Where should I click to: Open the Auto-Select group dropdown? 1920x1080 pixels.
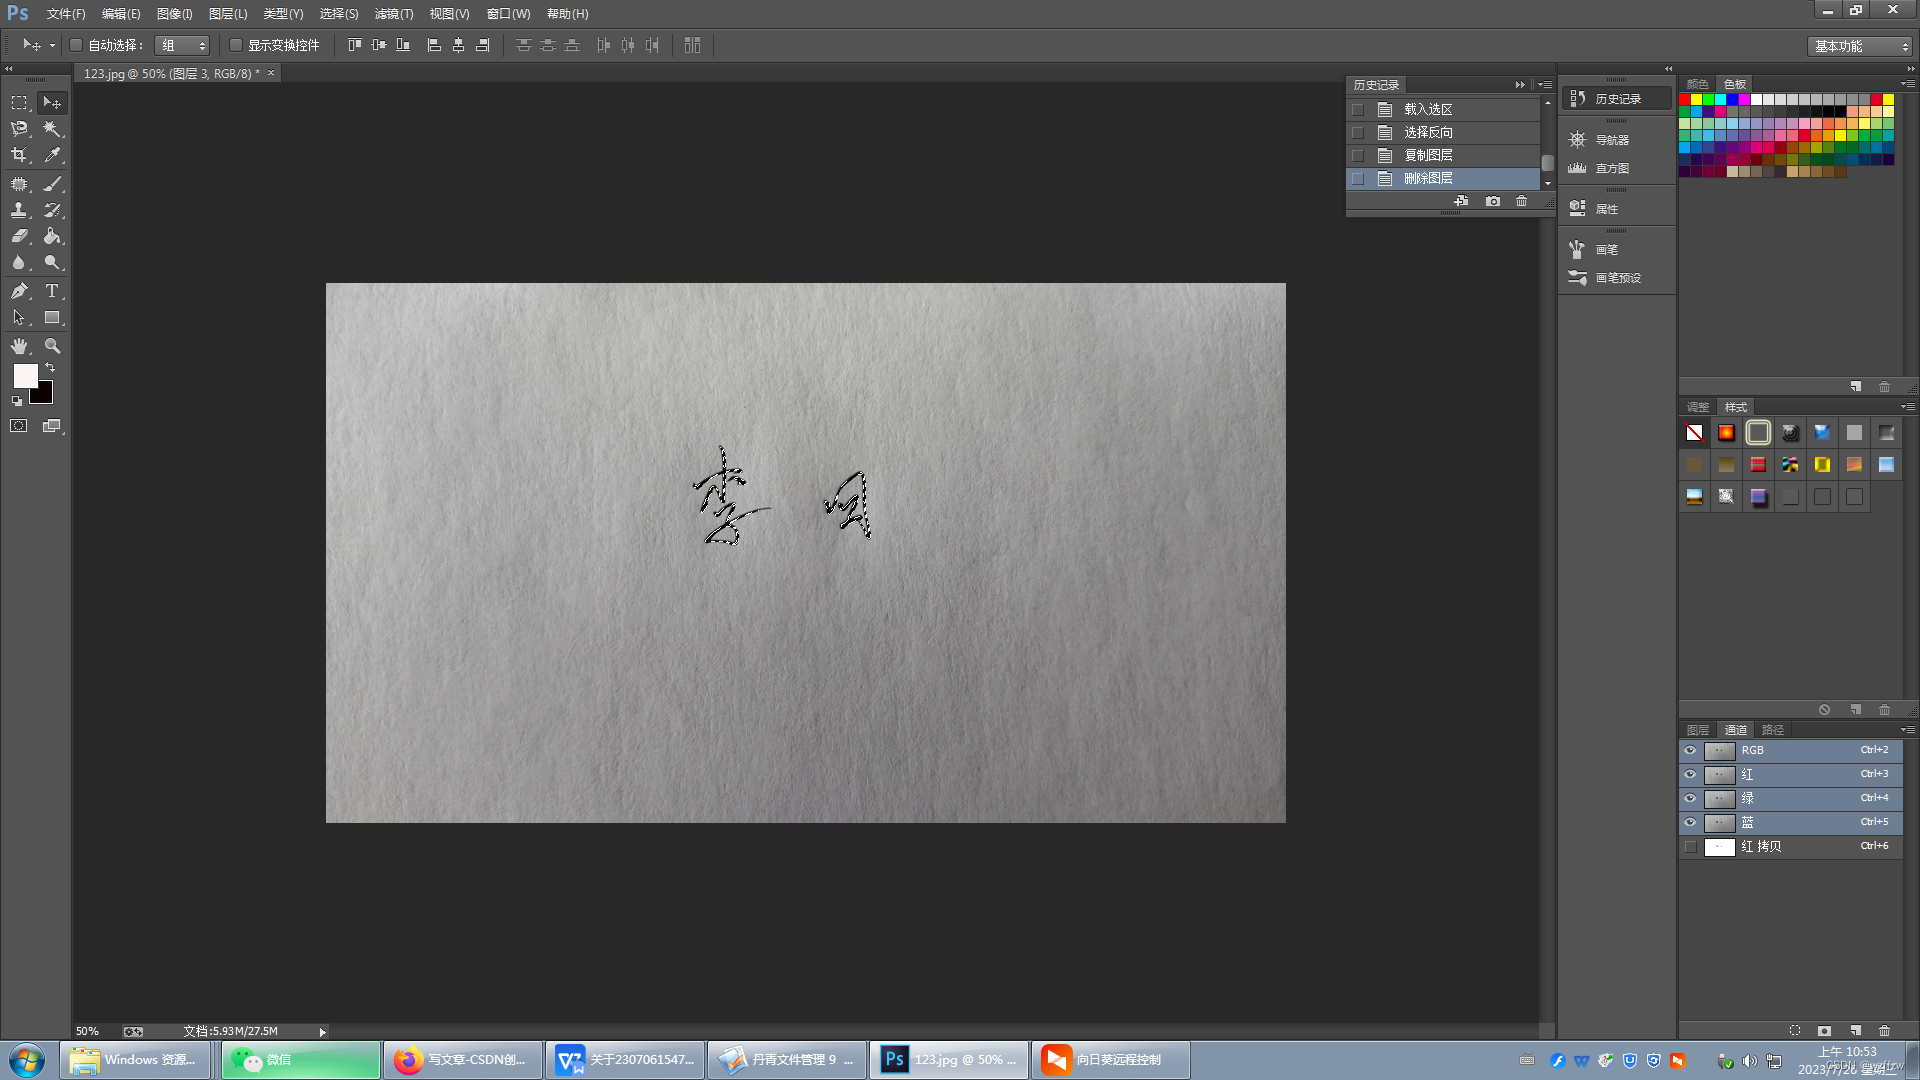[x=183, y=45]
